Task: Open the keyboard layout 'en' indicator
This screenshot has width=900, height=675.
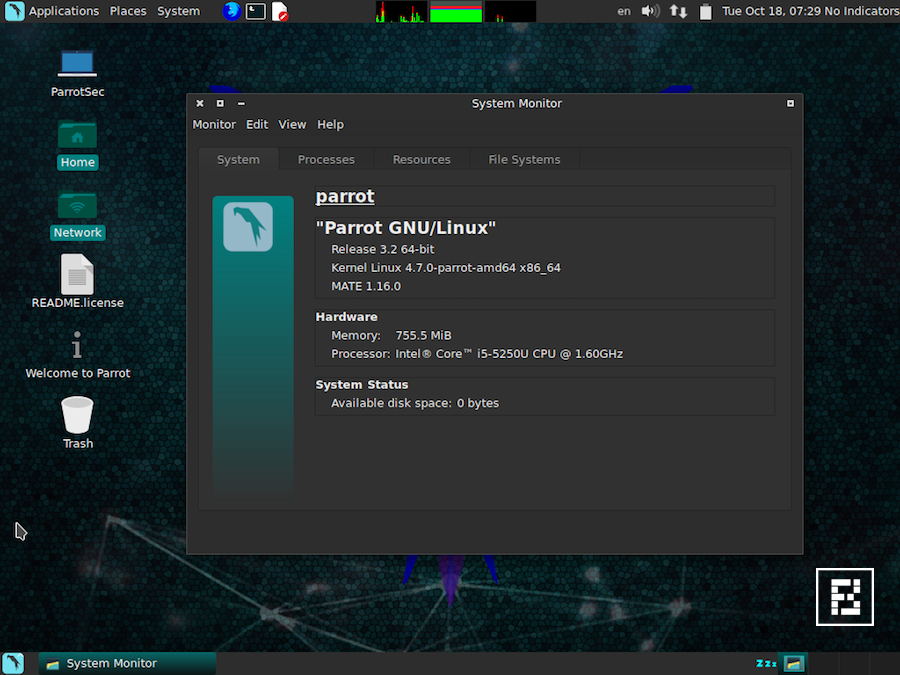Action: 624,11
